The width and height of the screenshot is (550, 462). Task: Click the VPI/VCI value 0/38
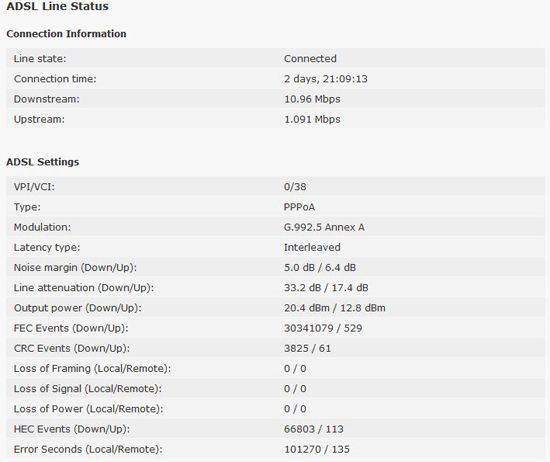[x=295, y=187]
